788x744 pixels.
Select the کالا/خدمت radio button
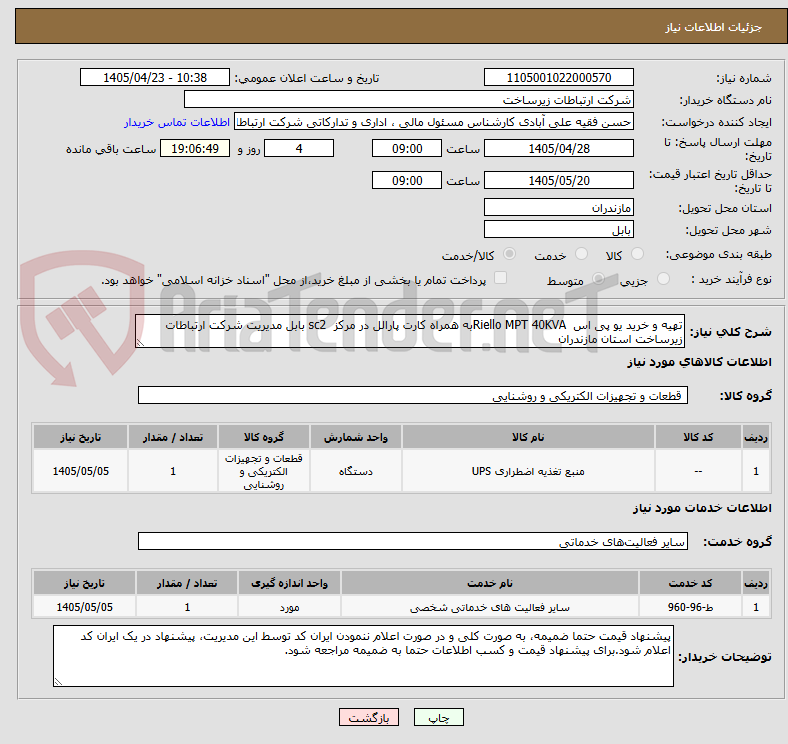click(509, 254)
